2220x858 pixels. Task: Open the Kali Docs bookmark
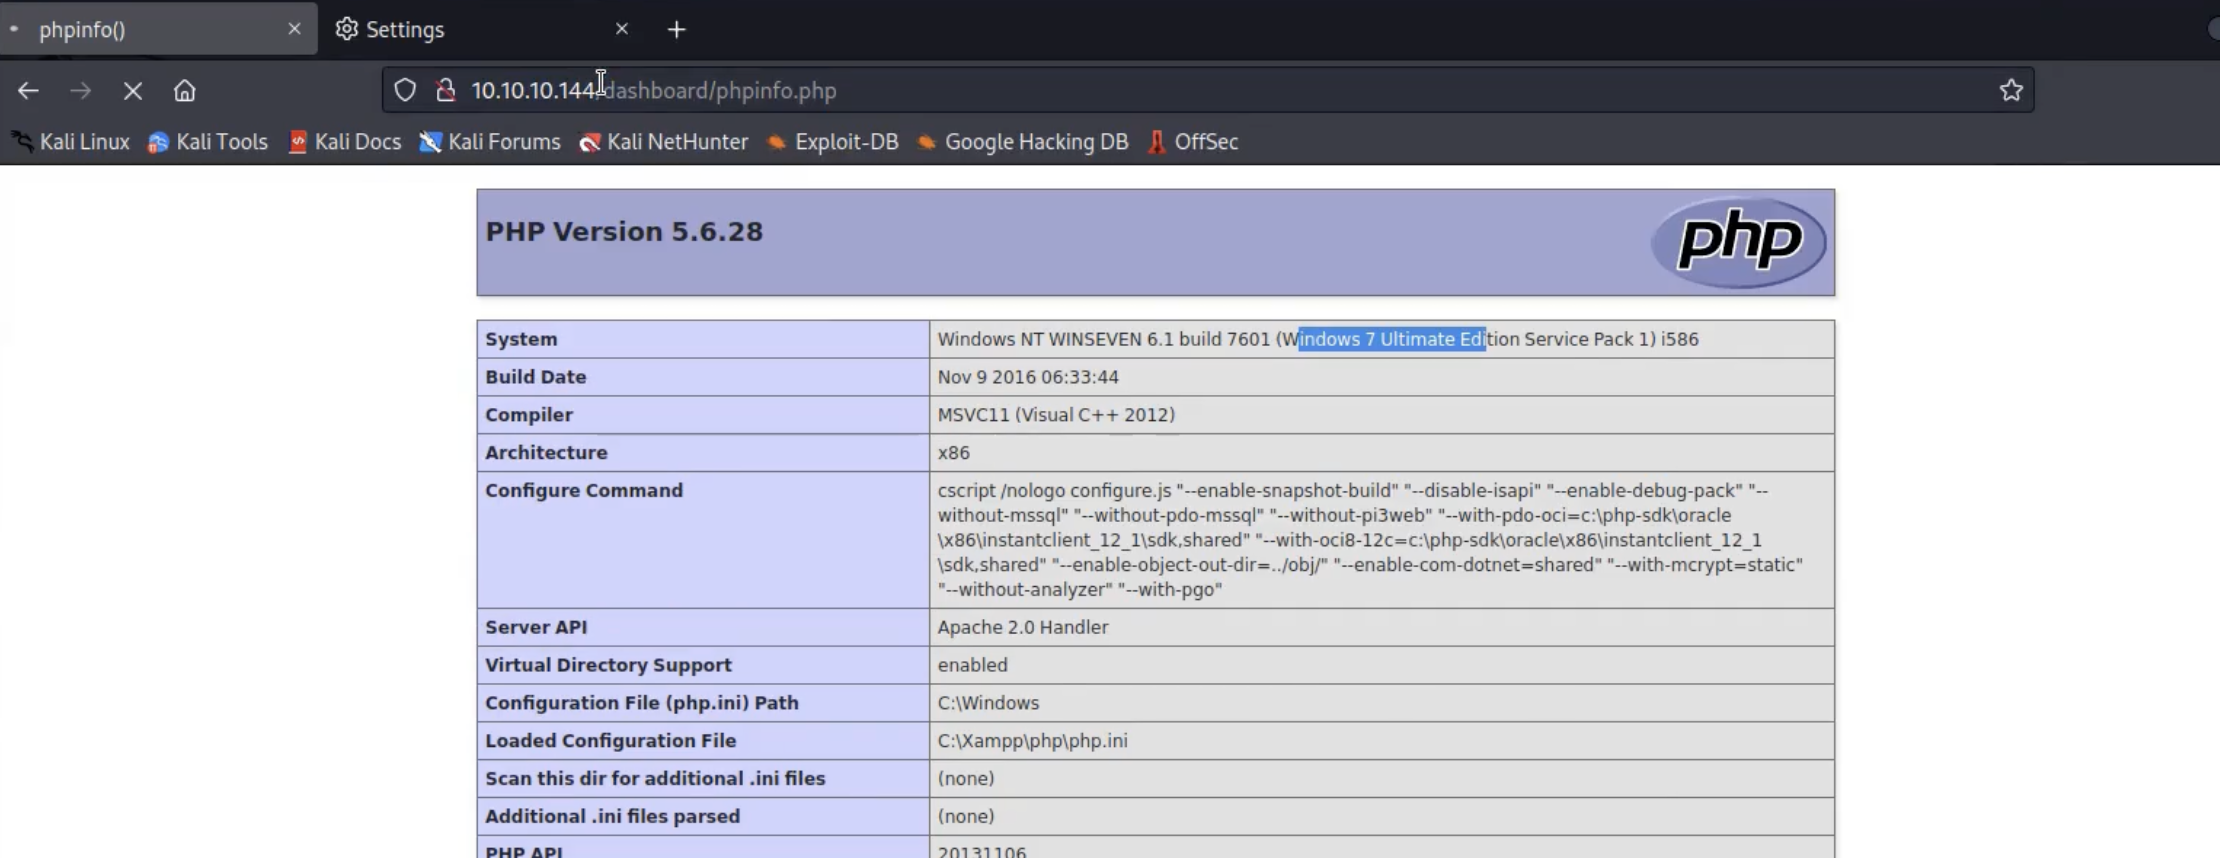345,142
